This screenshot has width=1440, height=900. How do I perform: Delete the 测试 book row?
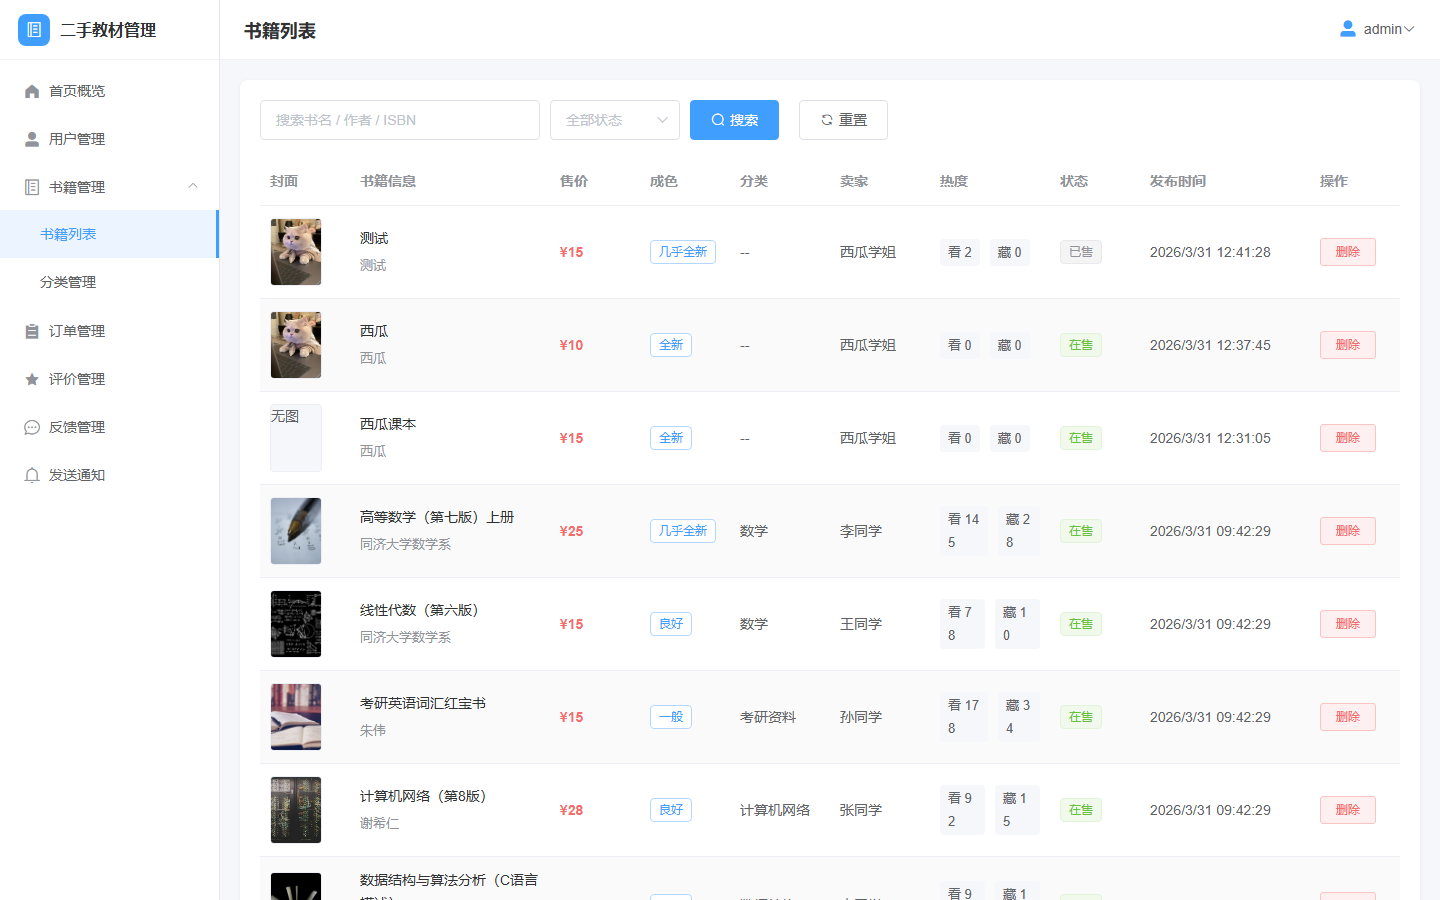pyautogui.click(x=1347, y=252)
